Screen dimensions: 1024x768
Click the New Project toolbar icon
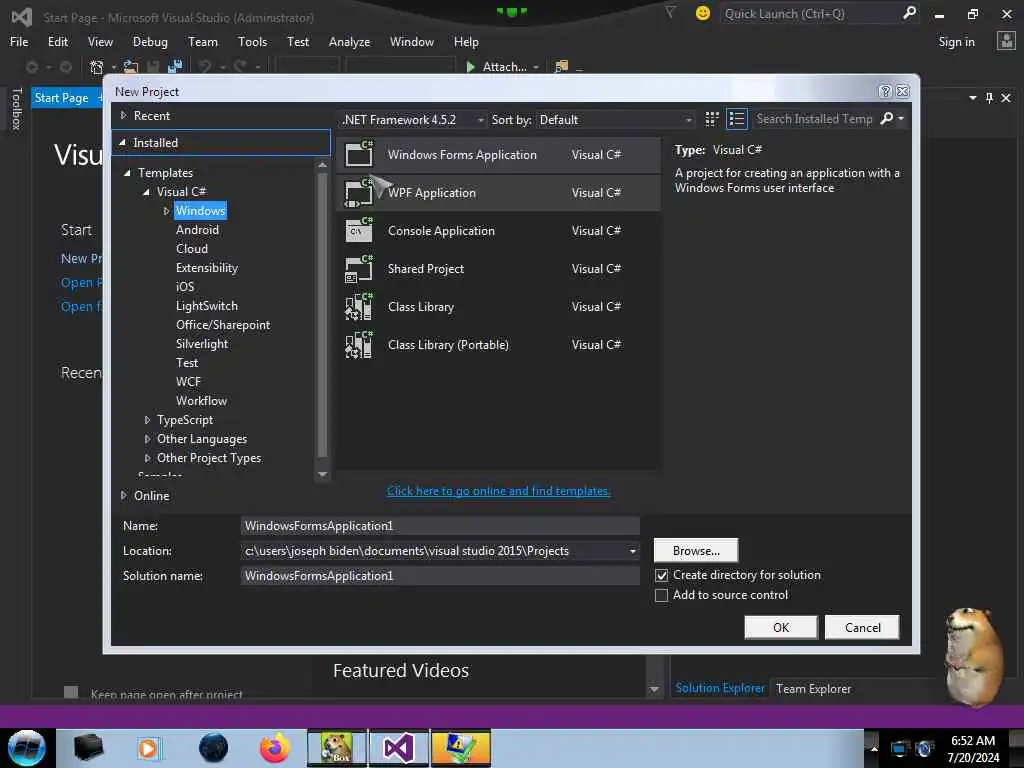(x=97, y=67)
